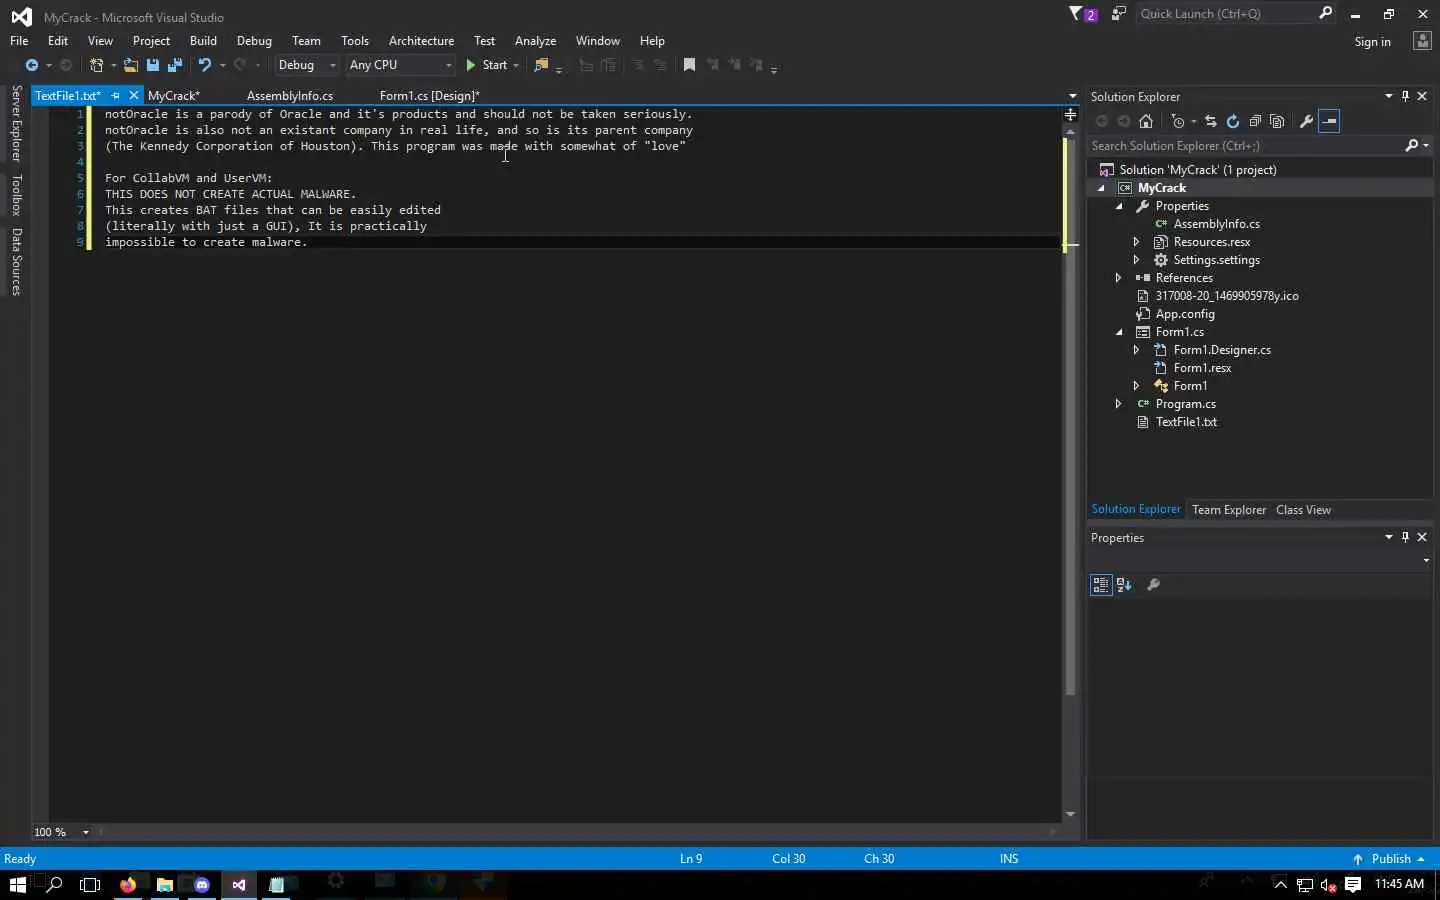Screen dimensions: 1440x900
Task: Open the Solution Explorer window options dropdown
Action: (1388, 96)
